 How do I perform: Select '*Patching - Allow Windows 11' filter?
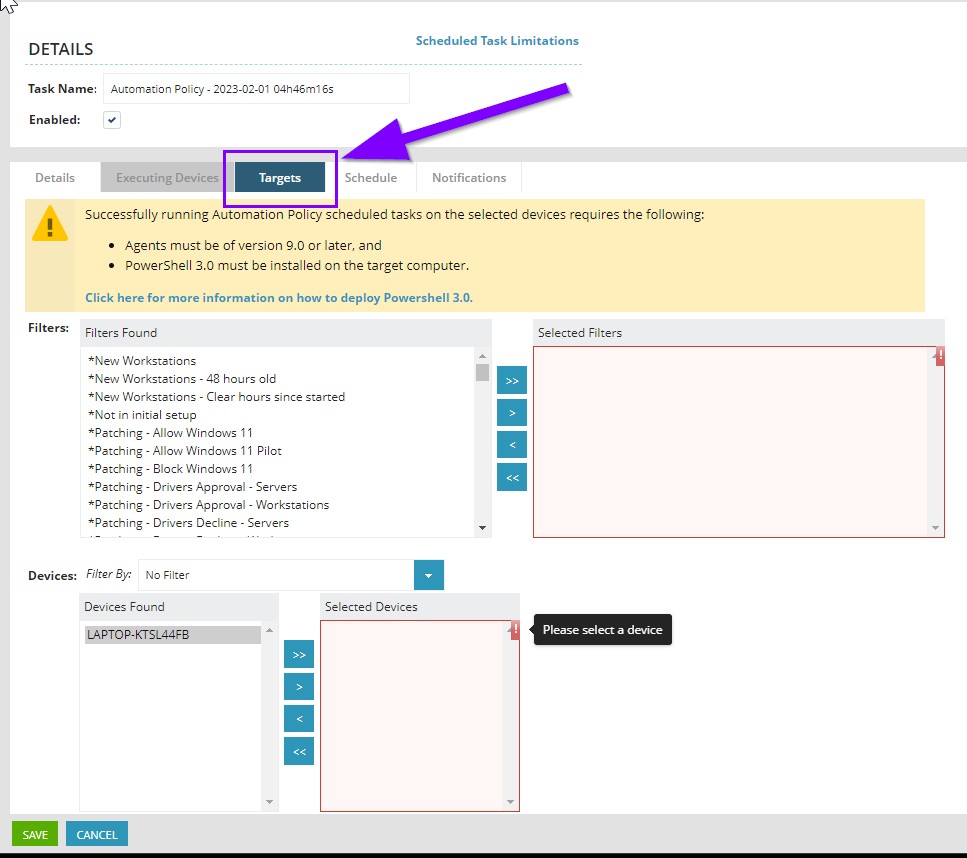(x=170, y=432)
